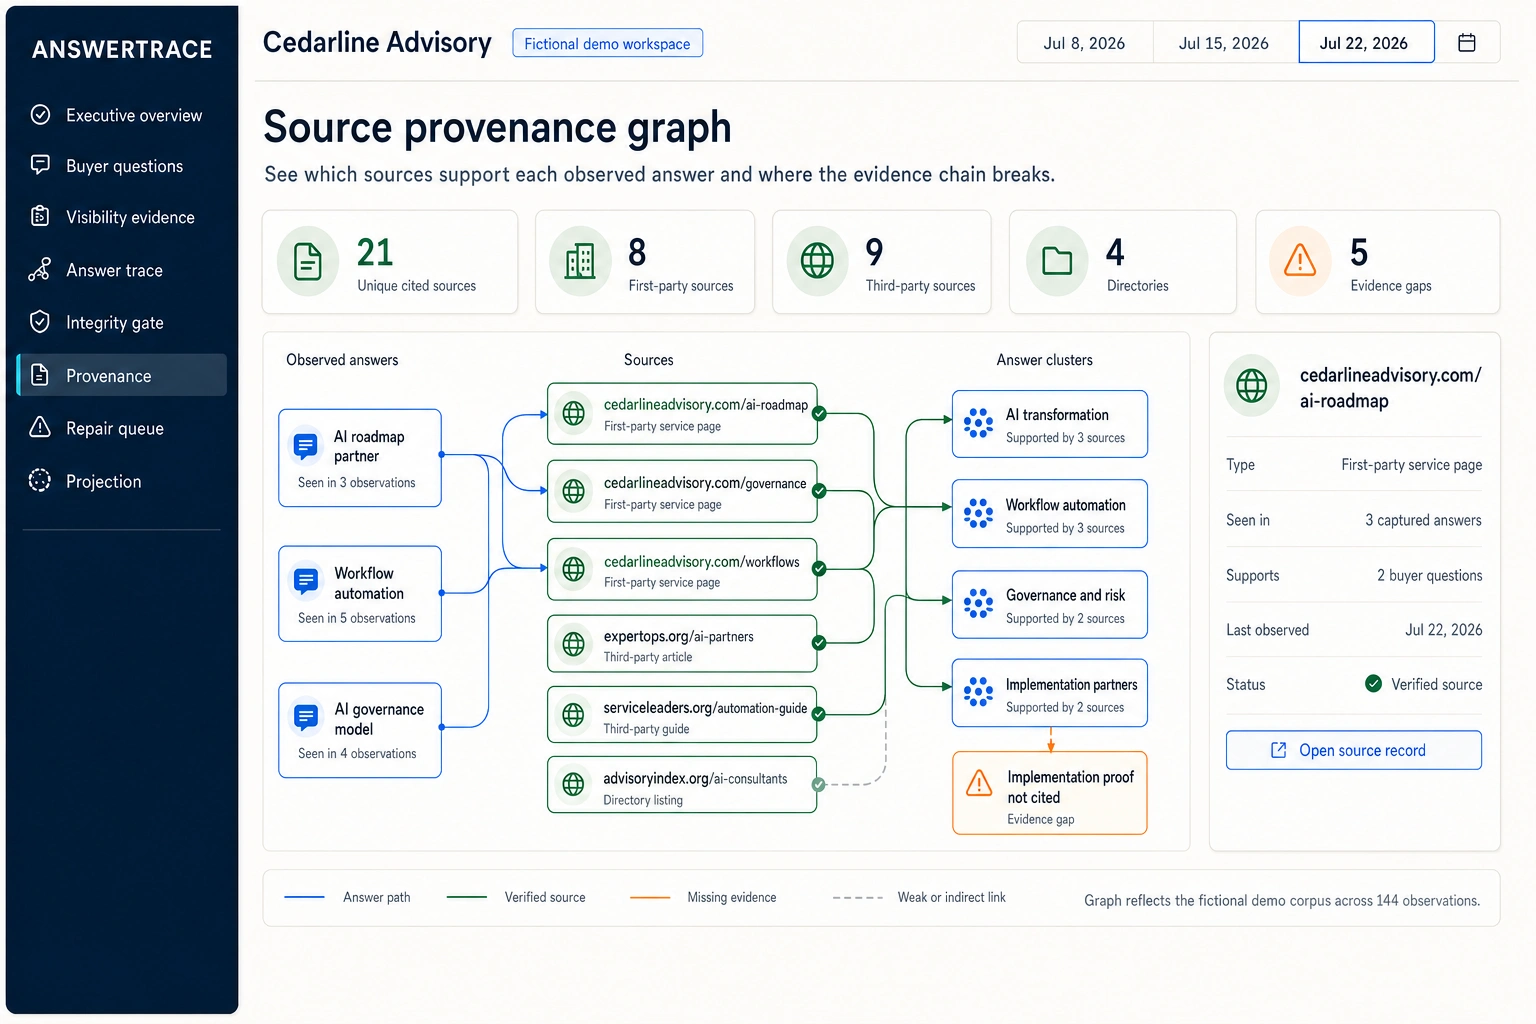Click the Repair queue warning icon

click(40, 427)
